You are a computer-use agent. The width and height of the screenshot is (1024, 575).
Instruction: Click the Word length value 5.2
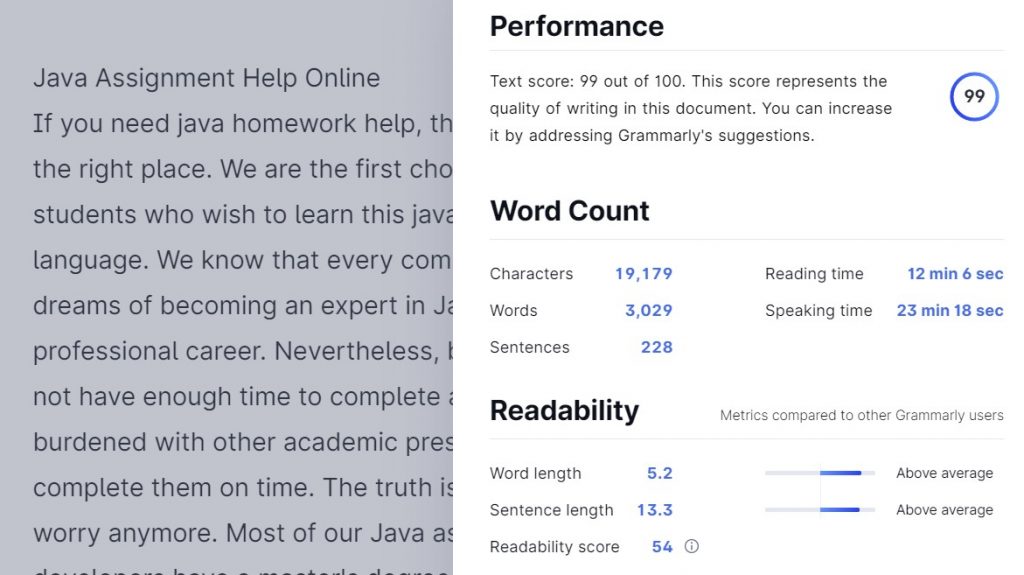[659, 474]
